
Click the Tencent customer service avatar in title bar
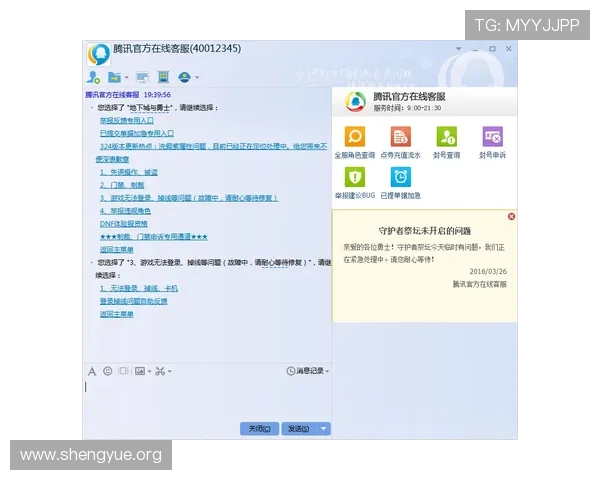99,54
